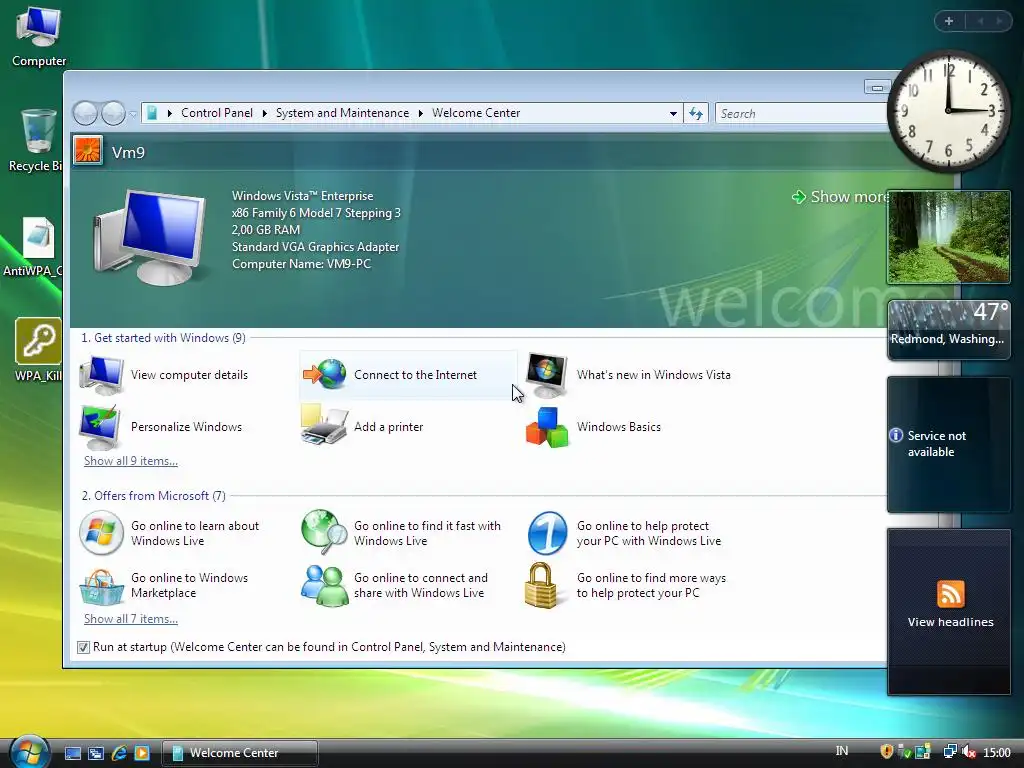The height and width of the screenshot is (768, 1024).
Task: Select the Recycle Bin desktop icon
Action: [x=36, y=140]
